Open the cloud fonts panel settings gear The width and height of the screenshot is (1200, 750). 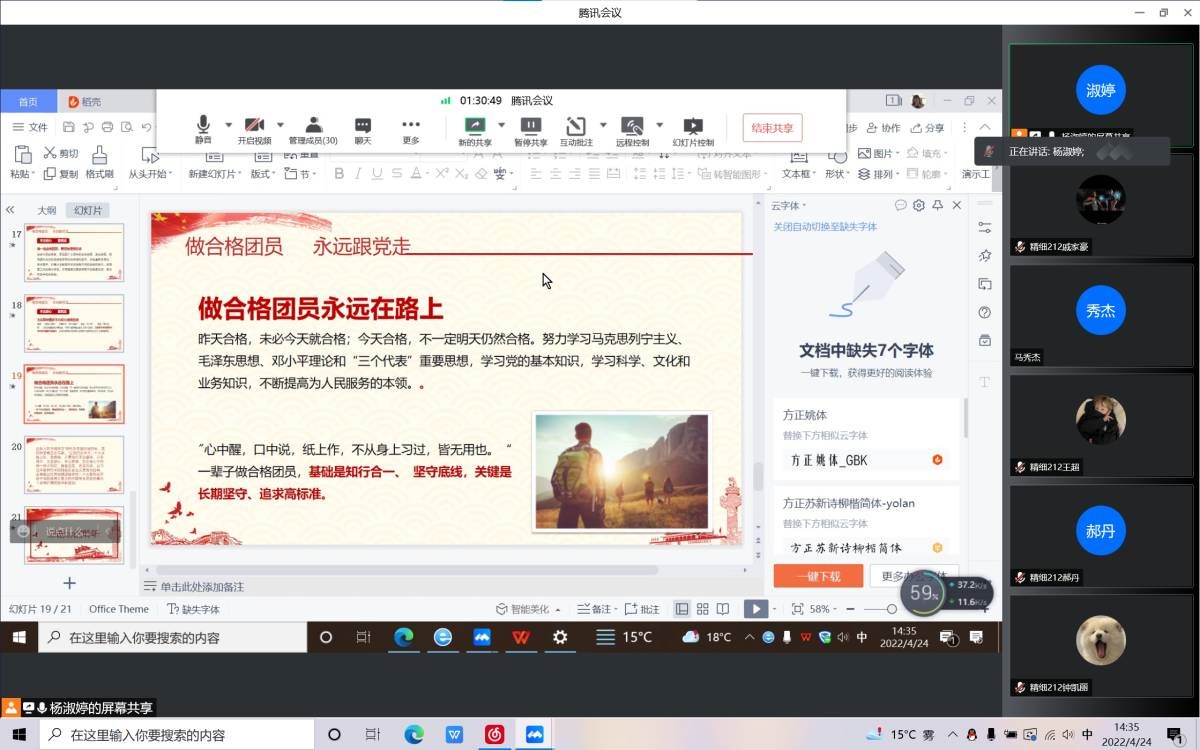919,205
